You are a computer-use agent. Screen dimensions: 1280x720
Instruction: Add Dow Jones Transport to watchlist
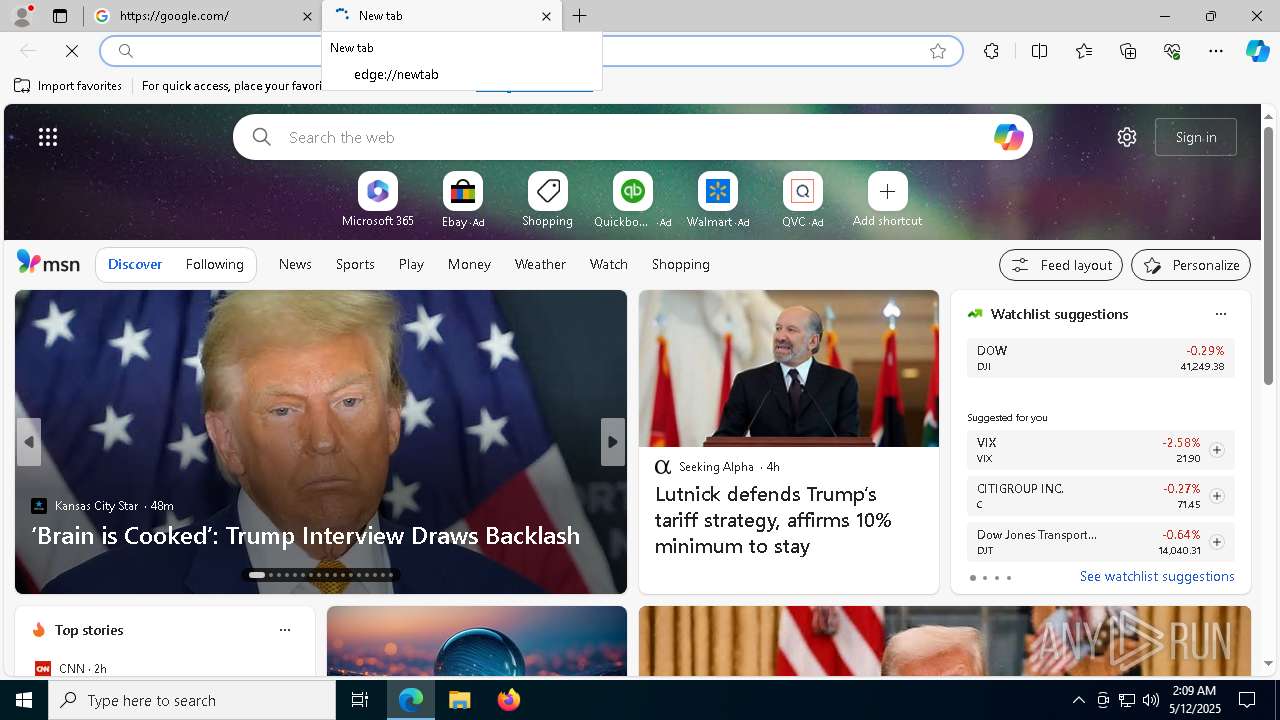coord(1216,542)
